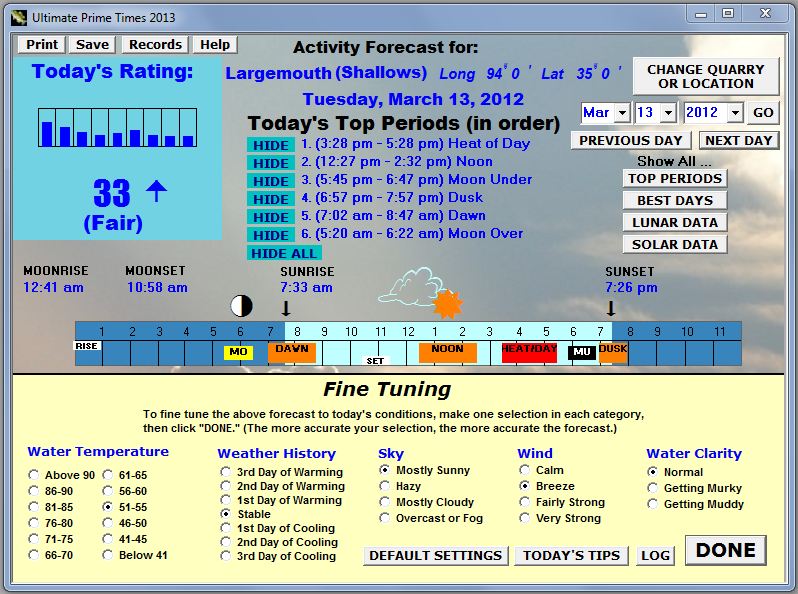Select Water Temperature 46-50
The image size is (798, 594).
pos(107,523)
